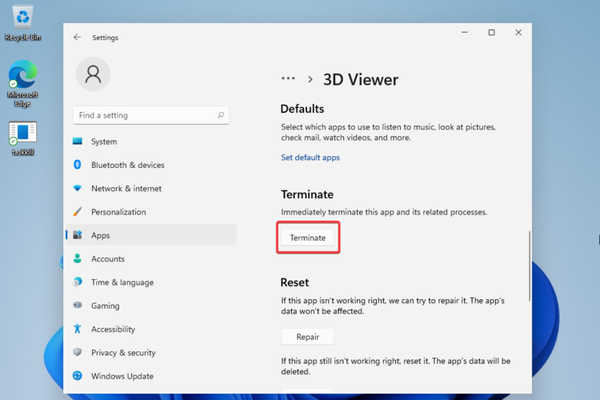Open the Apps settings category

[100, 235]
